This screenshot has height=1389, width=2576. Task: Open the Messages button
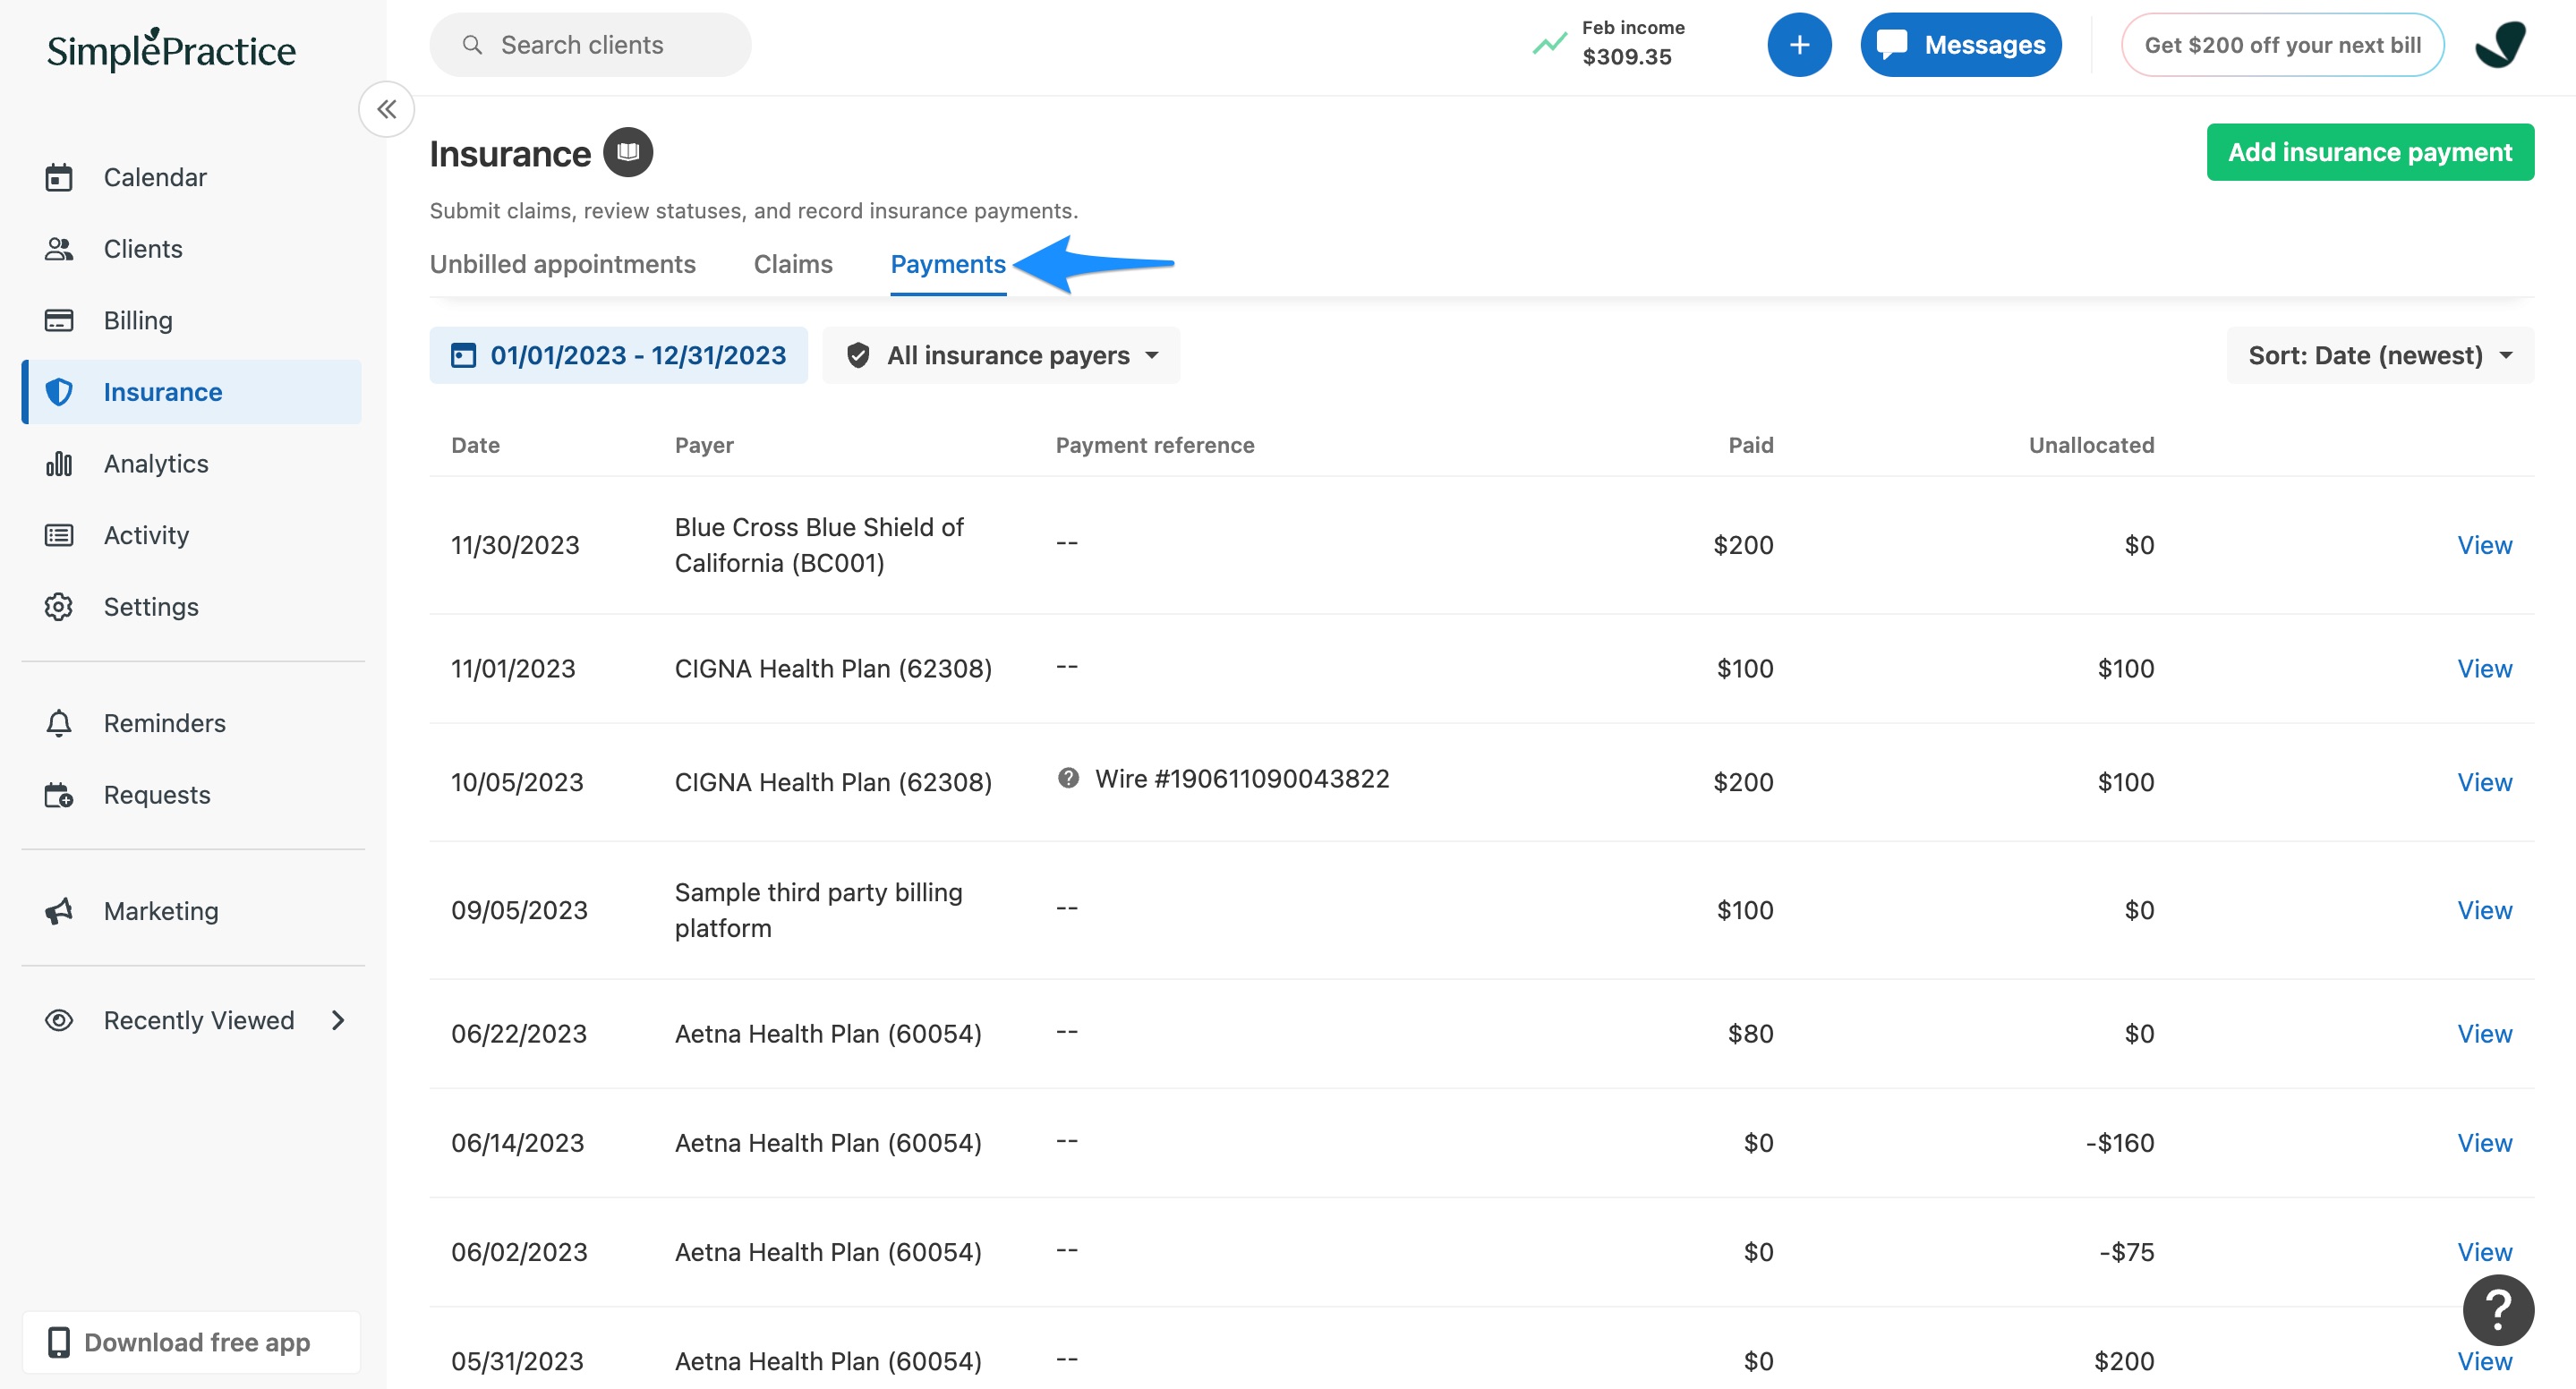pos(1961,45)
